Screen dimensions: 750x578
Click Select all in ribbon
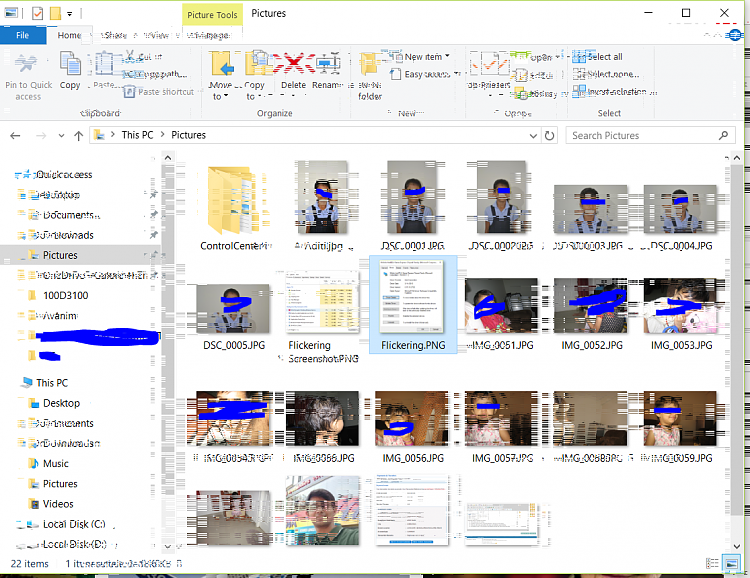[x=598, y=57]
